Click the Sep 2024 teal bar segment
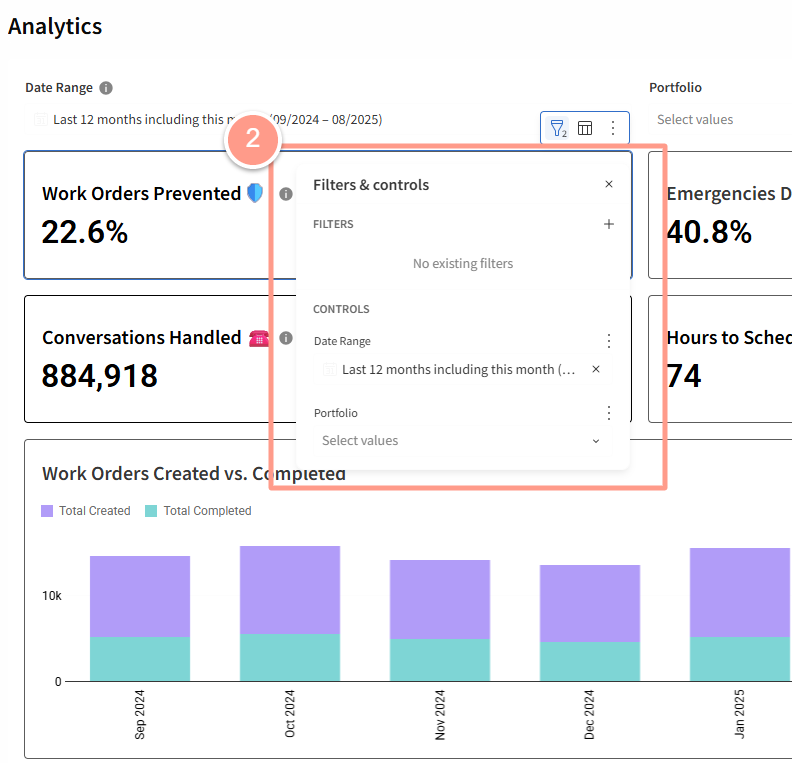 [x=140, y=658]
